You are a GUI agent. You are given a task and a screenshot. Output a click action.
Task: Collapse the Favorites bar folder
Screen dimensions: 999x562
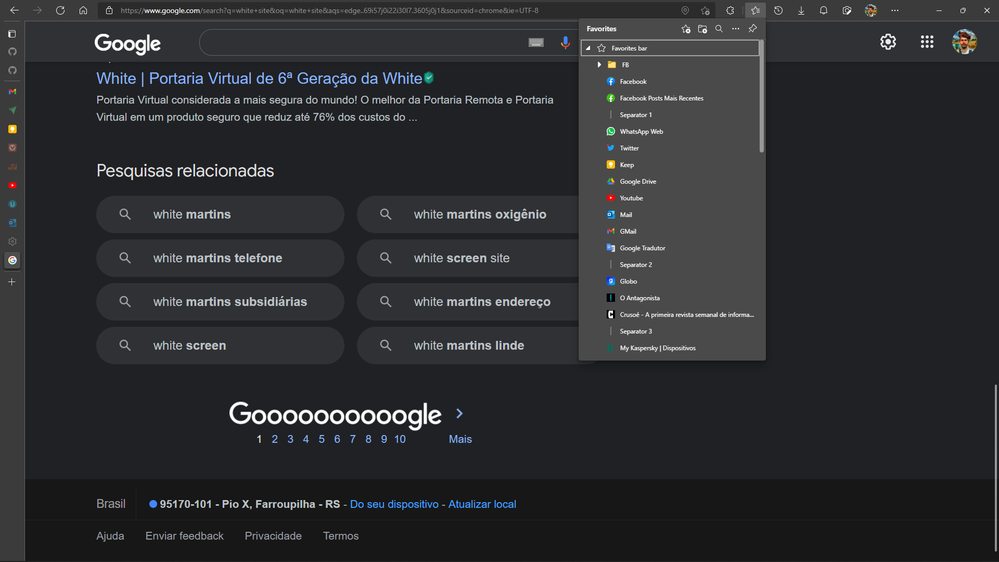click(588, 48)
